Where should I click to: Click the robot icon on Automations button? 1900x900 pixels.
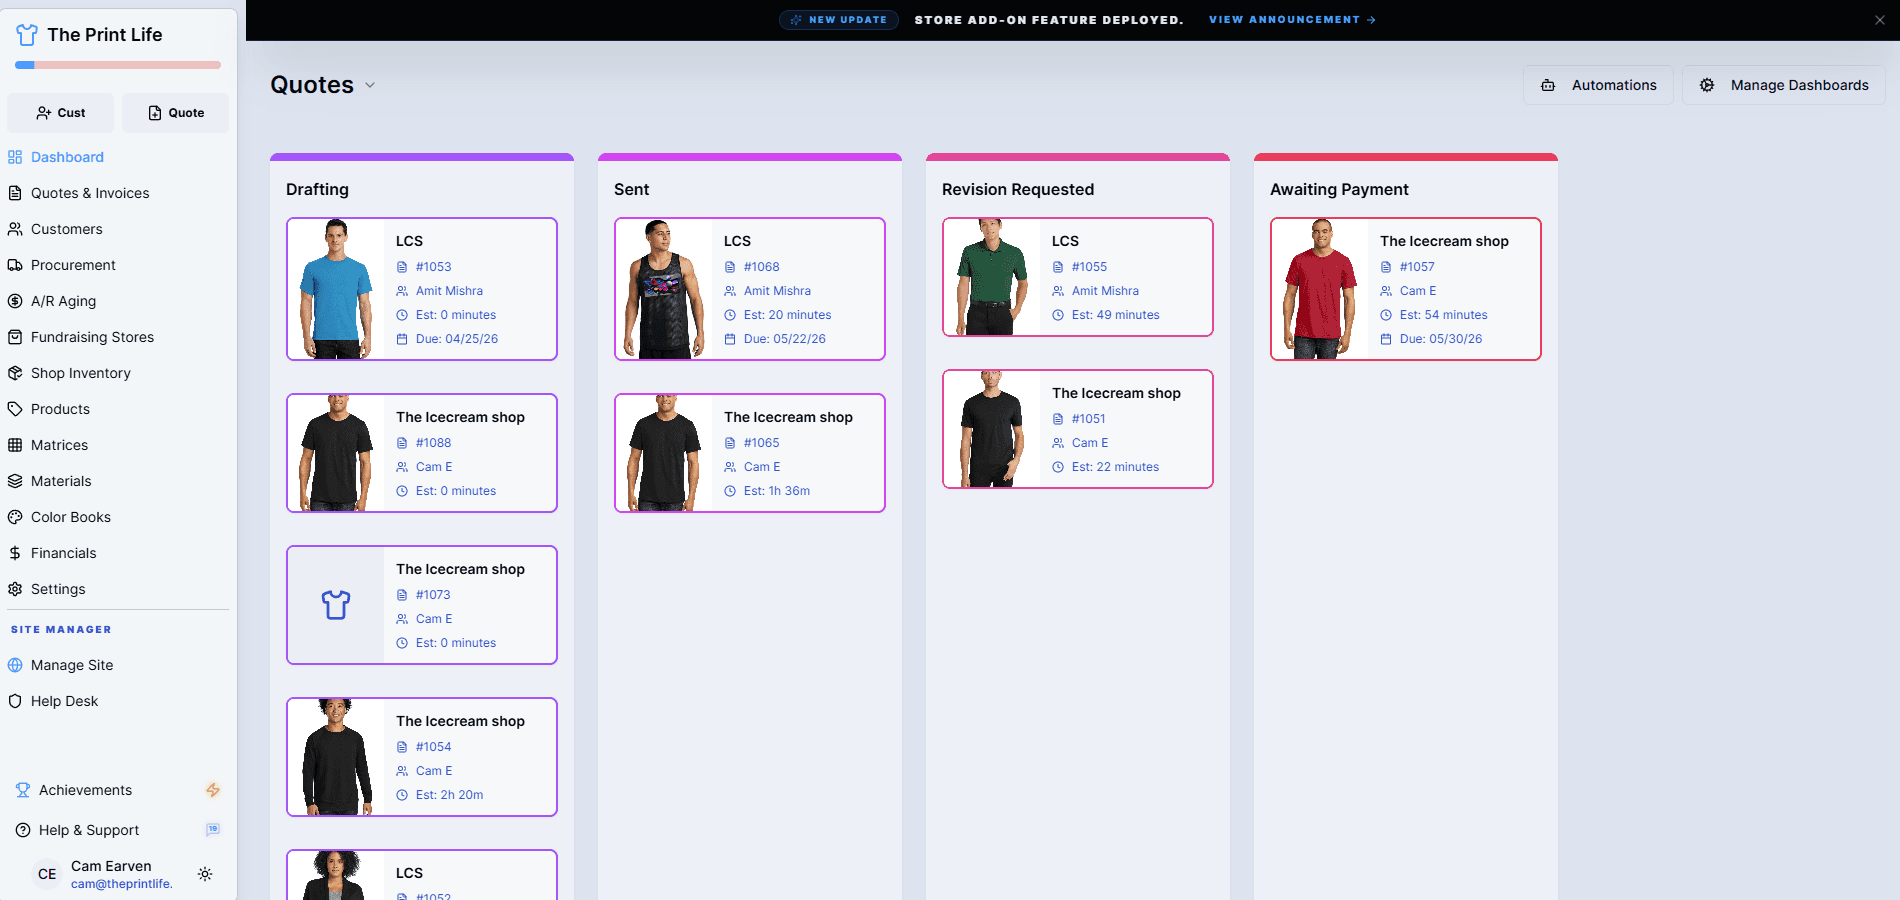[1548, 85]
